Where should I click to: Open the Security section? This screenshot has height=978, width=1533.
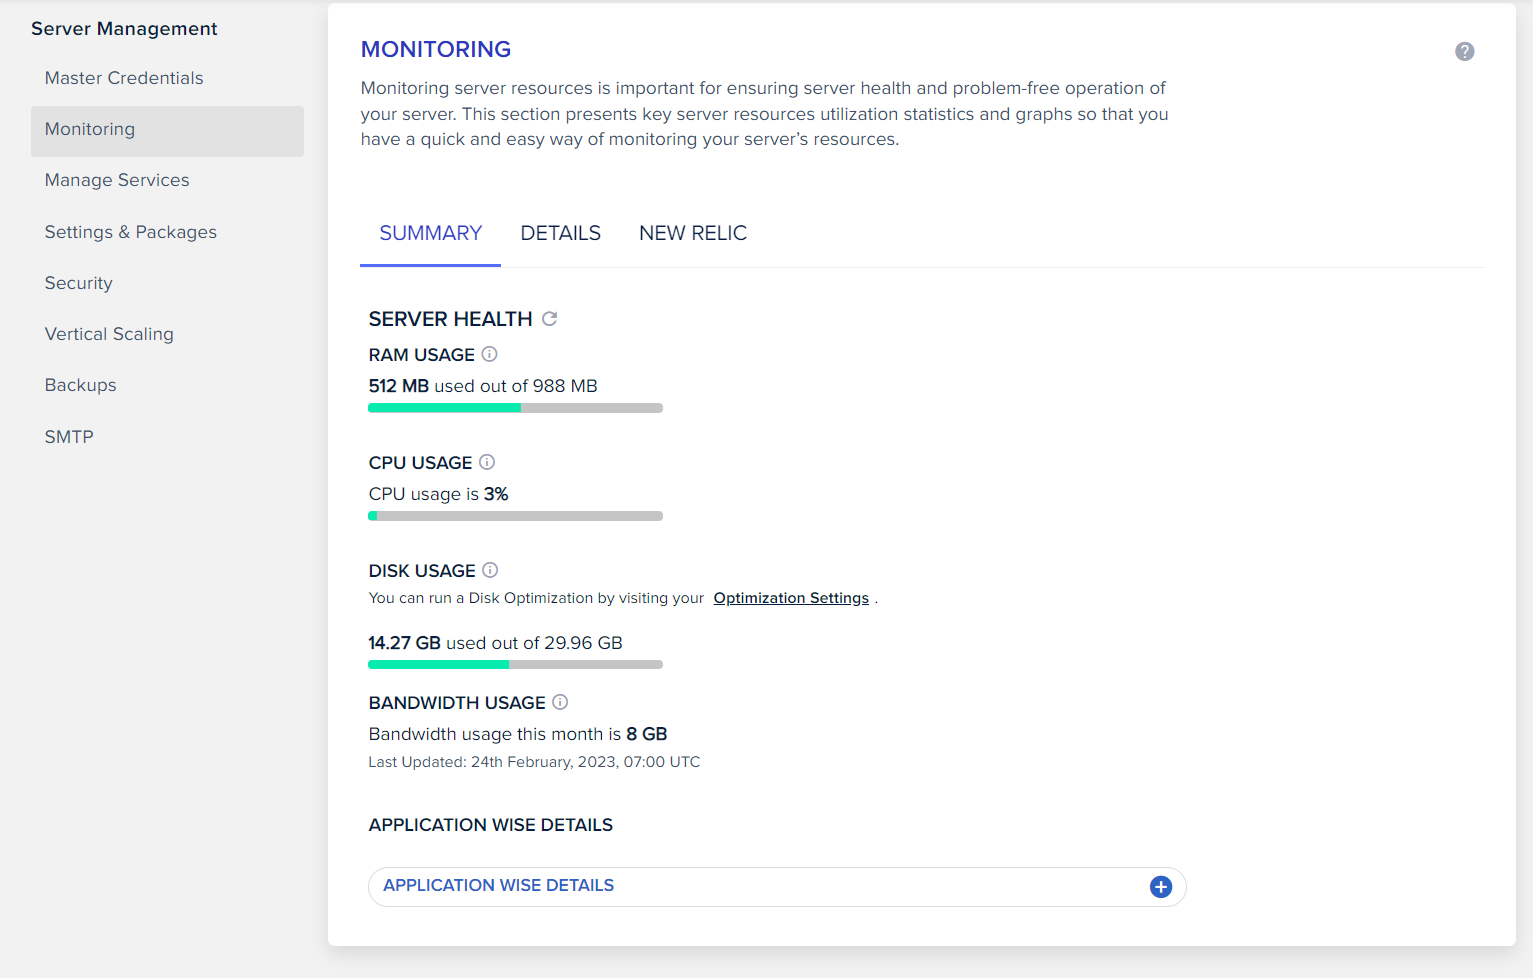click(79, 283)
